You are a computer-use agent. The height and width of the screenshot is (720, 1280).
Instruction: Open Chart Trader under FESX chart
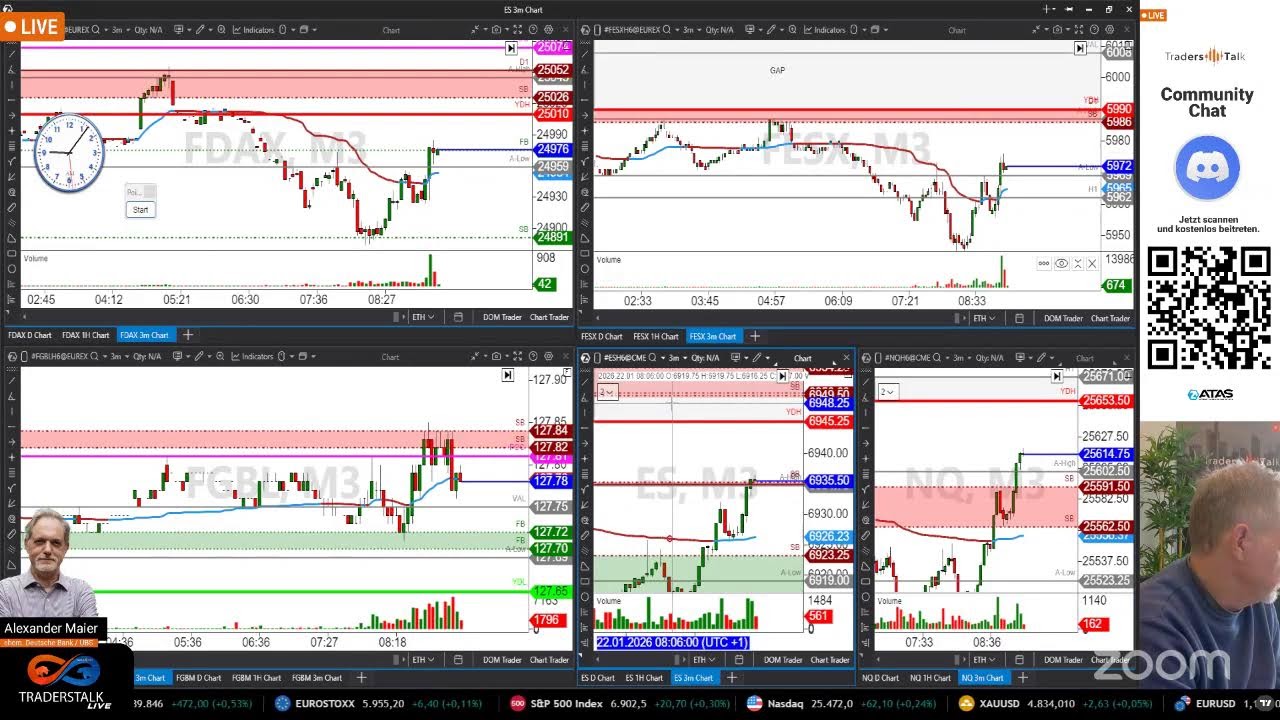pyautogui.click(x=1110, y=318)
